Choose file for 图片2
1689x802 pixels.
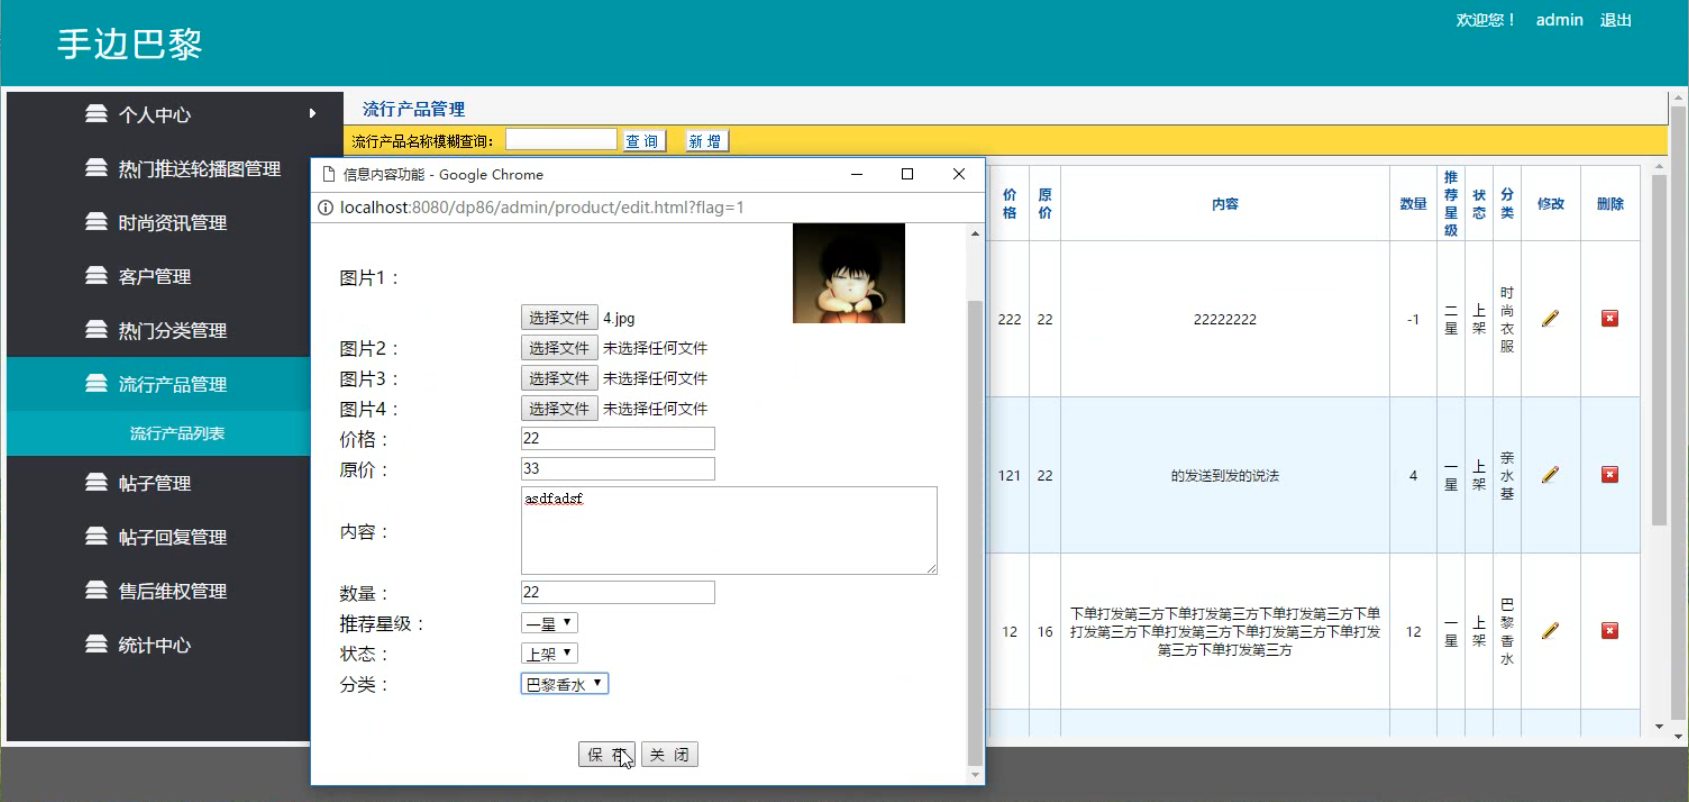click(559, 348)
